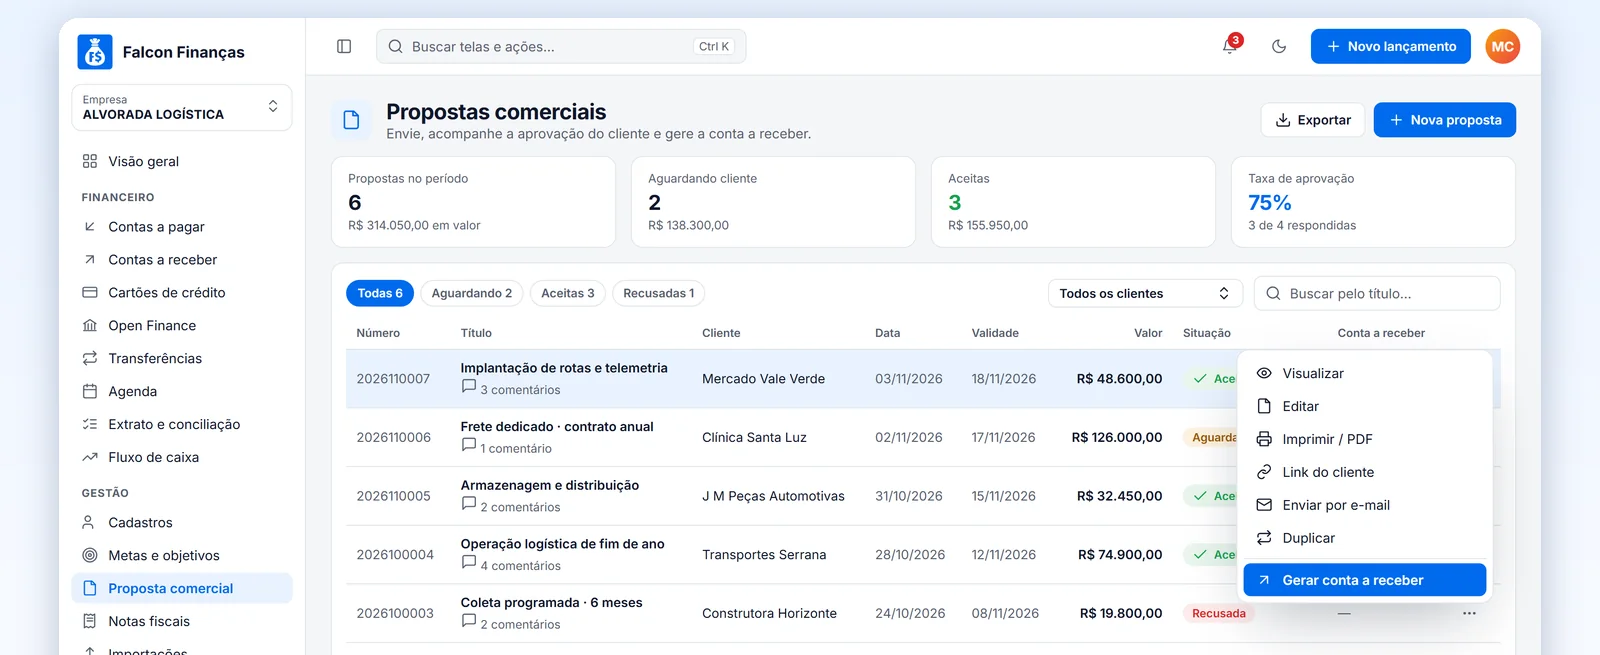
Task: Click the title Frete dedicado · contrato anual
Action: [557, 427]
